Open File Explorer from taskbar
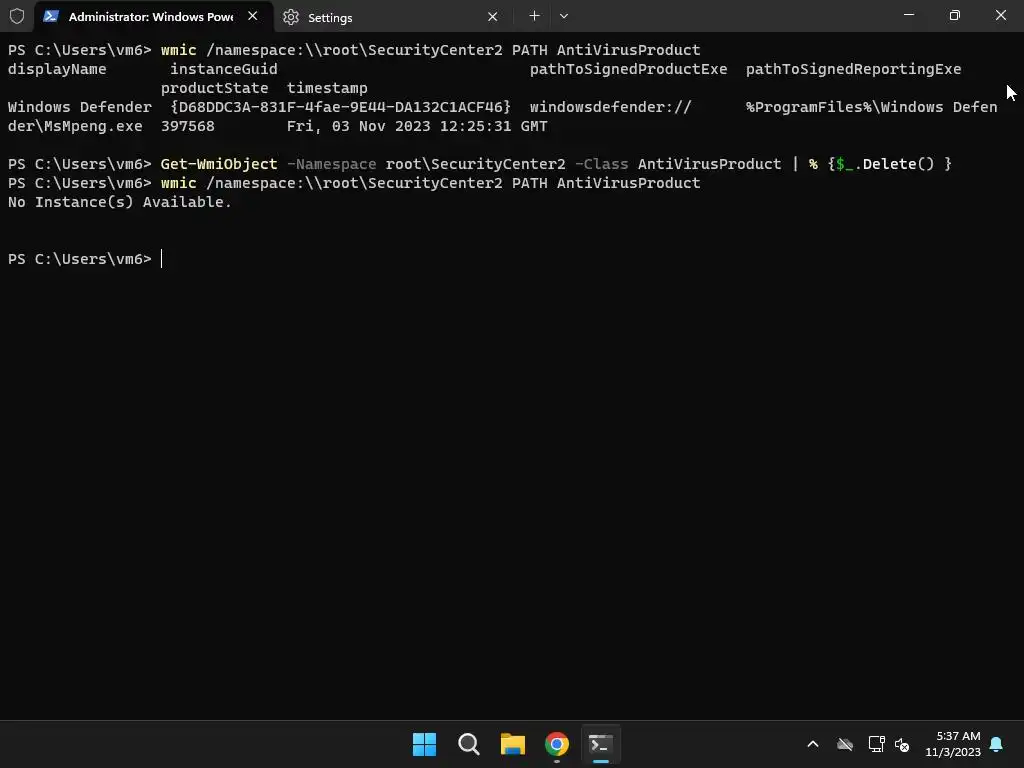1024x768 pixels. pyautogui.click(x=513, y=744)
